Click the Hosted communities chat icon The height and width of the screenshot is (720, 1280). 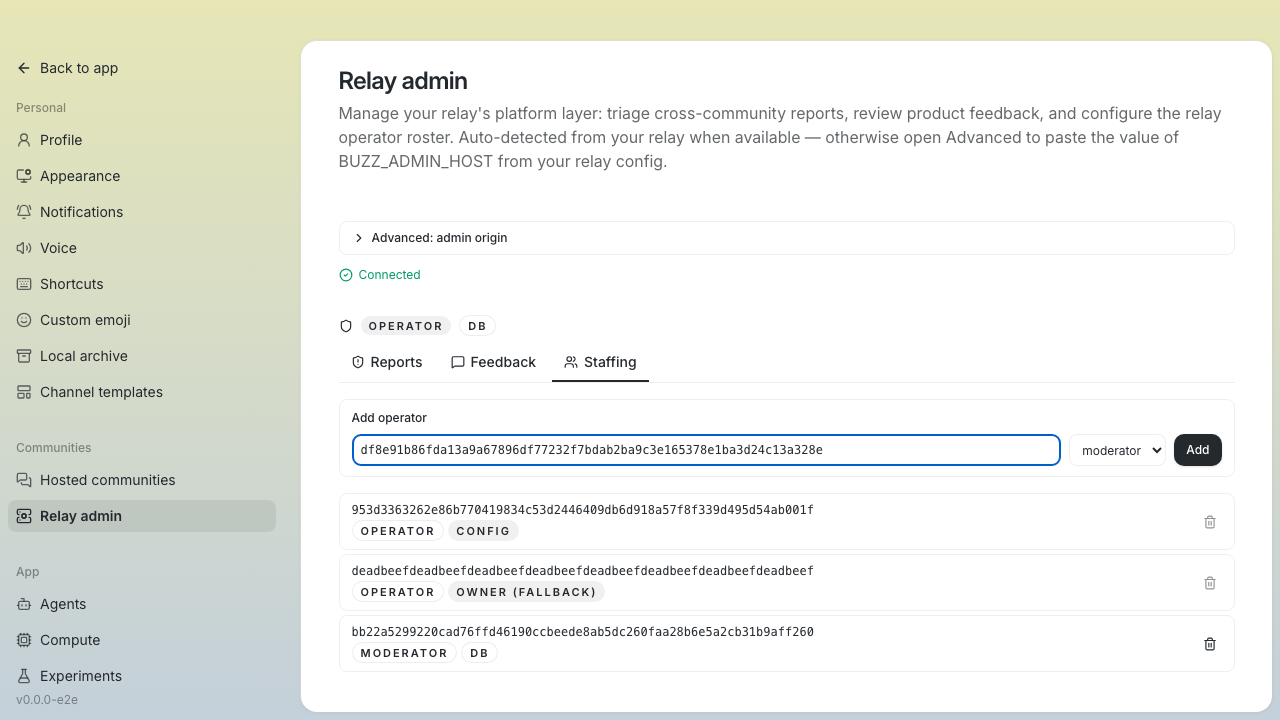coord(24,480)
